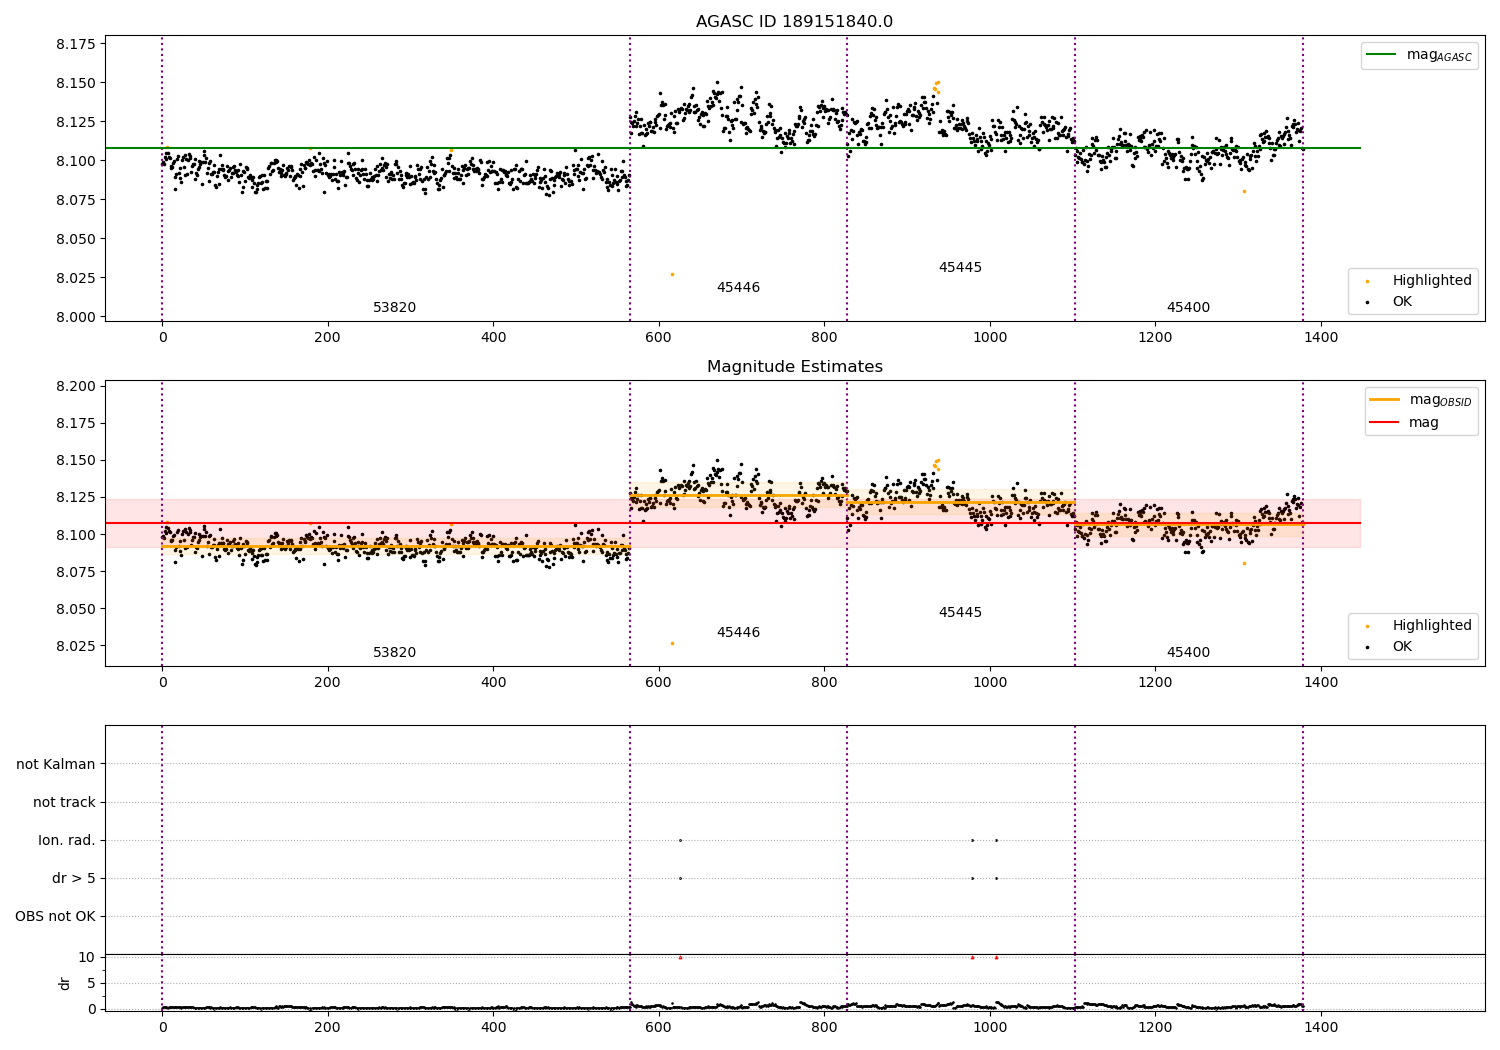Click the 'not track' axis label
The image size is (1500, 1050).
point(64,803)
